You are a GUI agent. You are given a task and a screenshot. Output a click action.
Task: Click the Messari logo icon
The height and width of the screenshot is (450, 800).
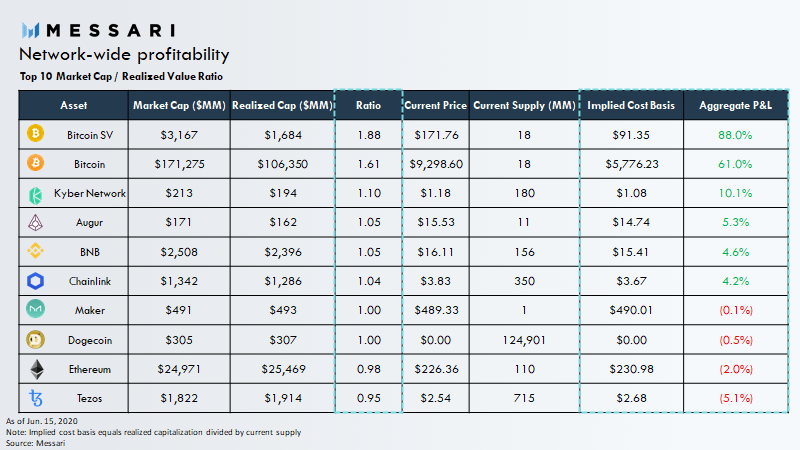click(x=31, y=31)
